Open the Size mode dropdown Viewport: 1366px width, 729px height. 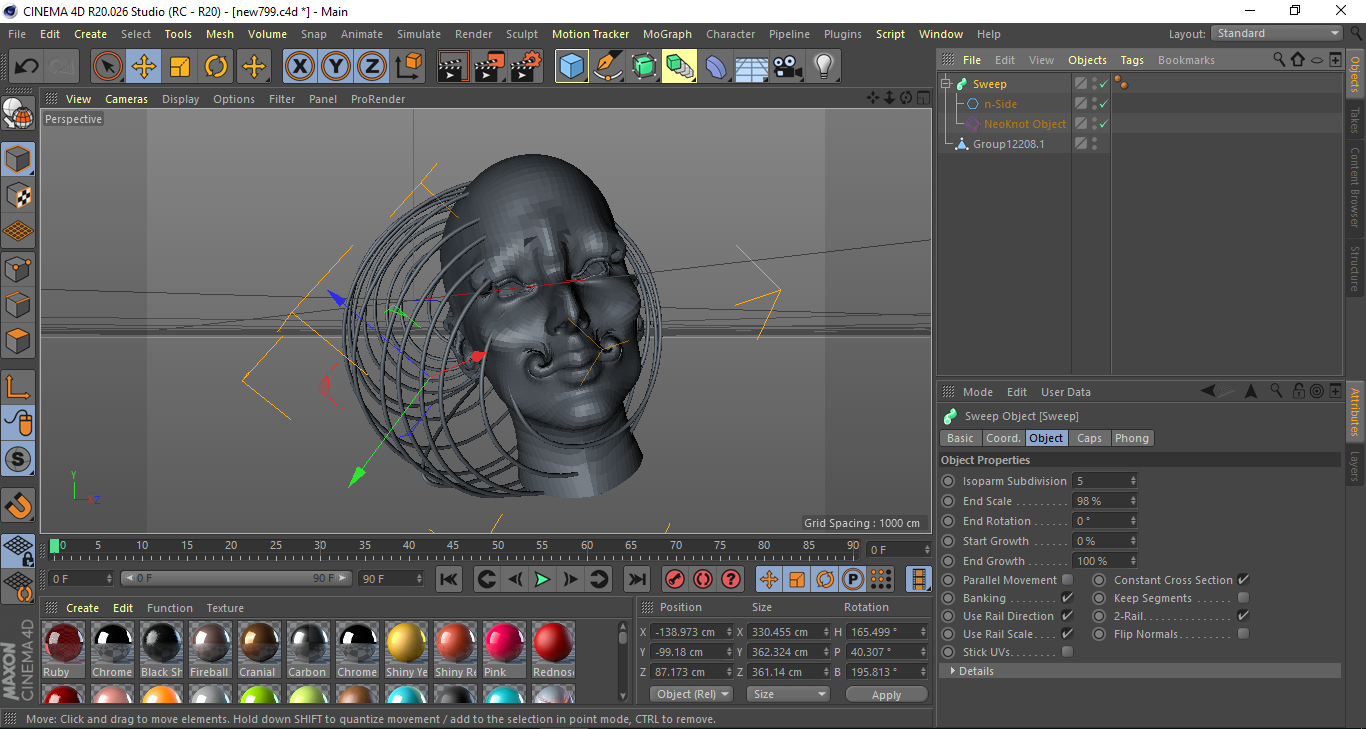(789, 694)
